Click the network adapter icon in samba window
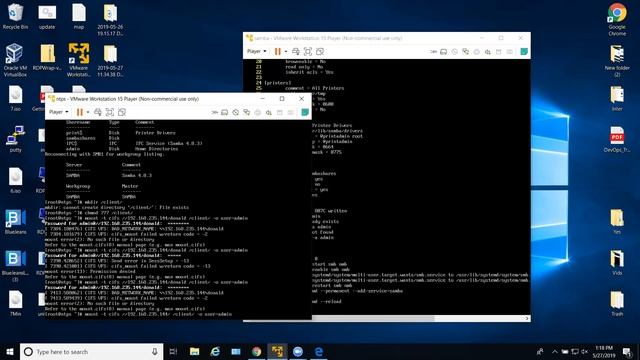The image size is (640, 360). point(466,52)
